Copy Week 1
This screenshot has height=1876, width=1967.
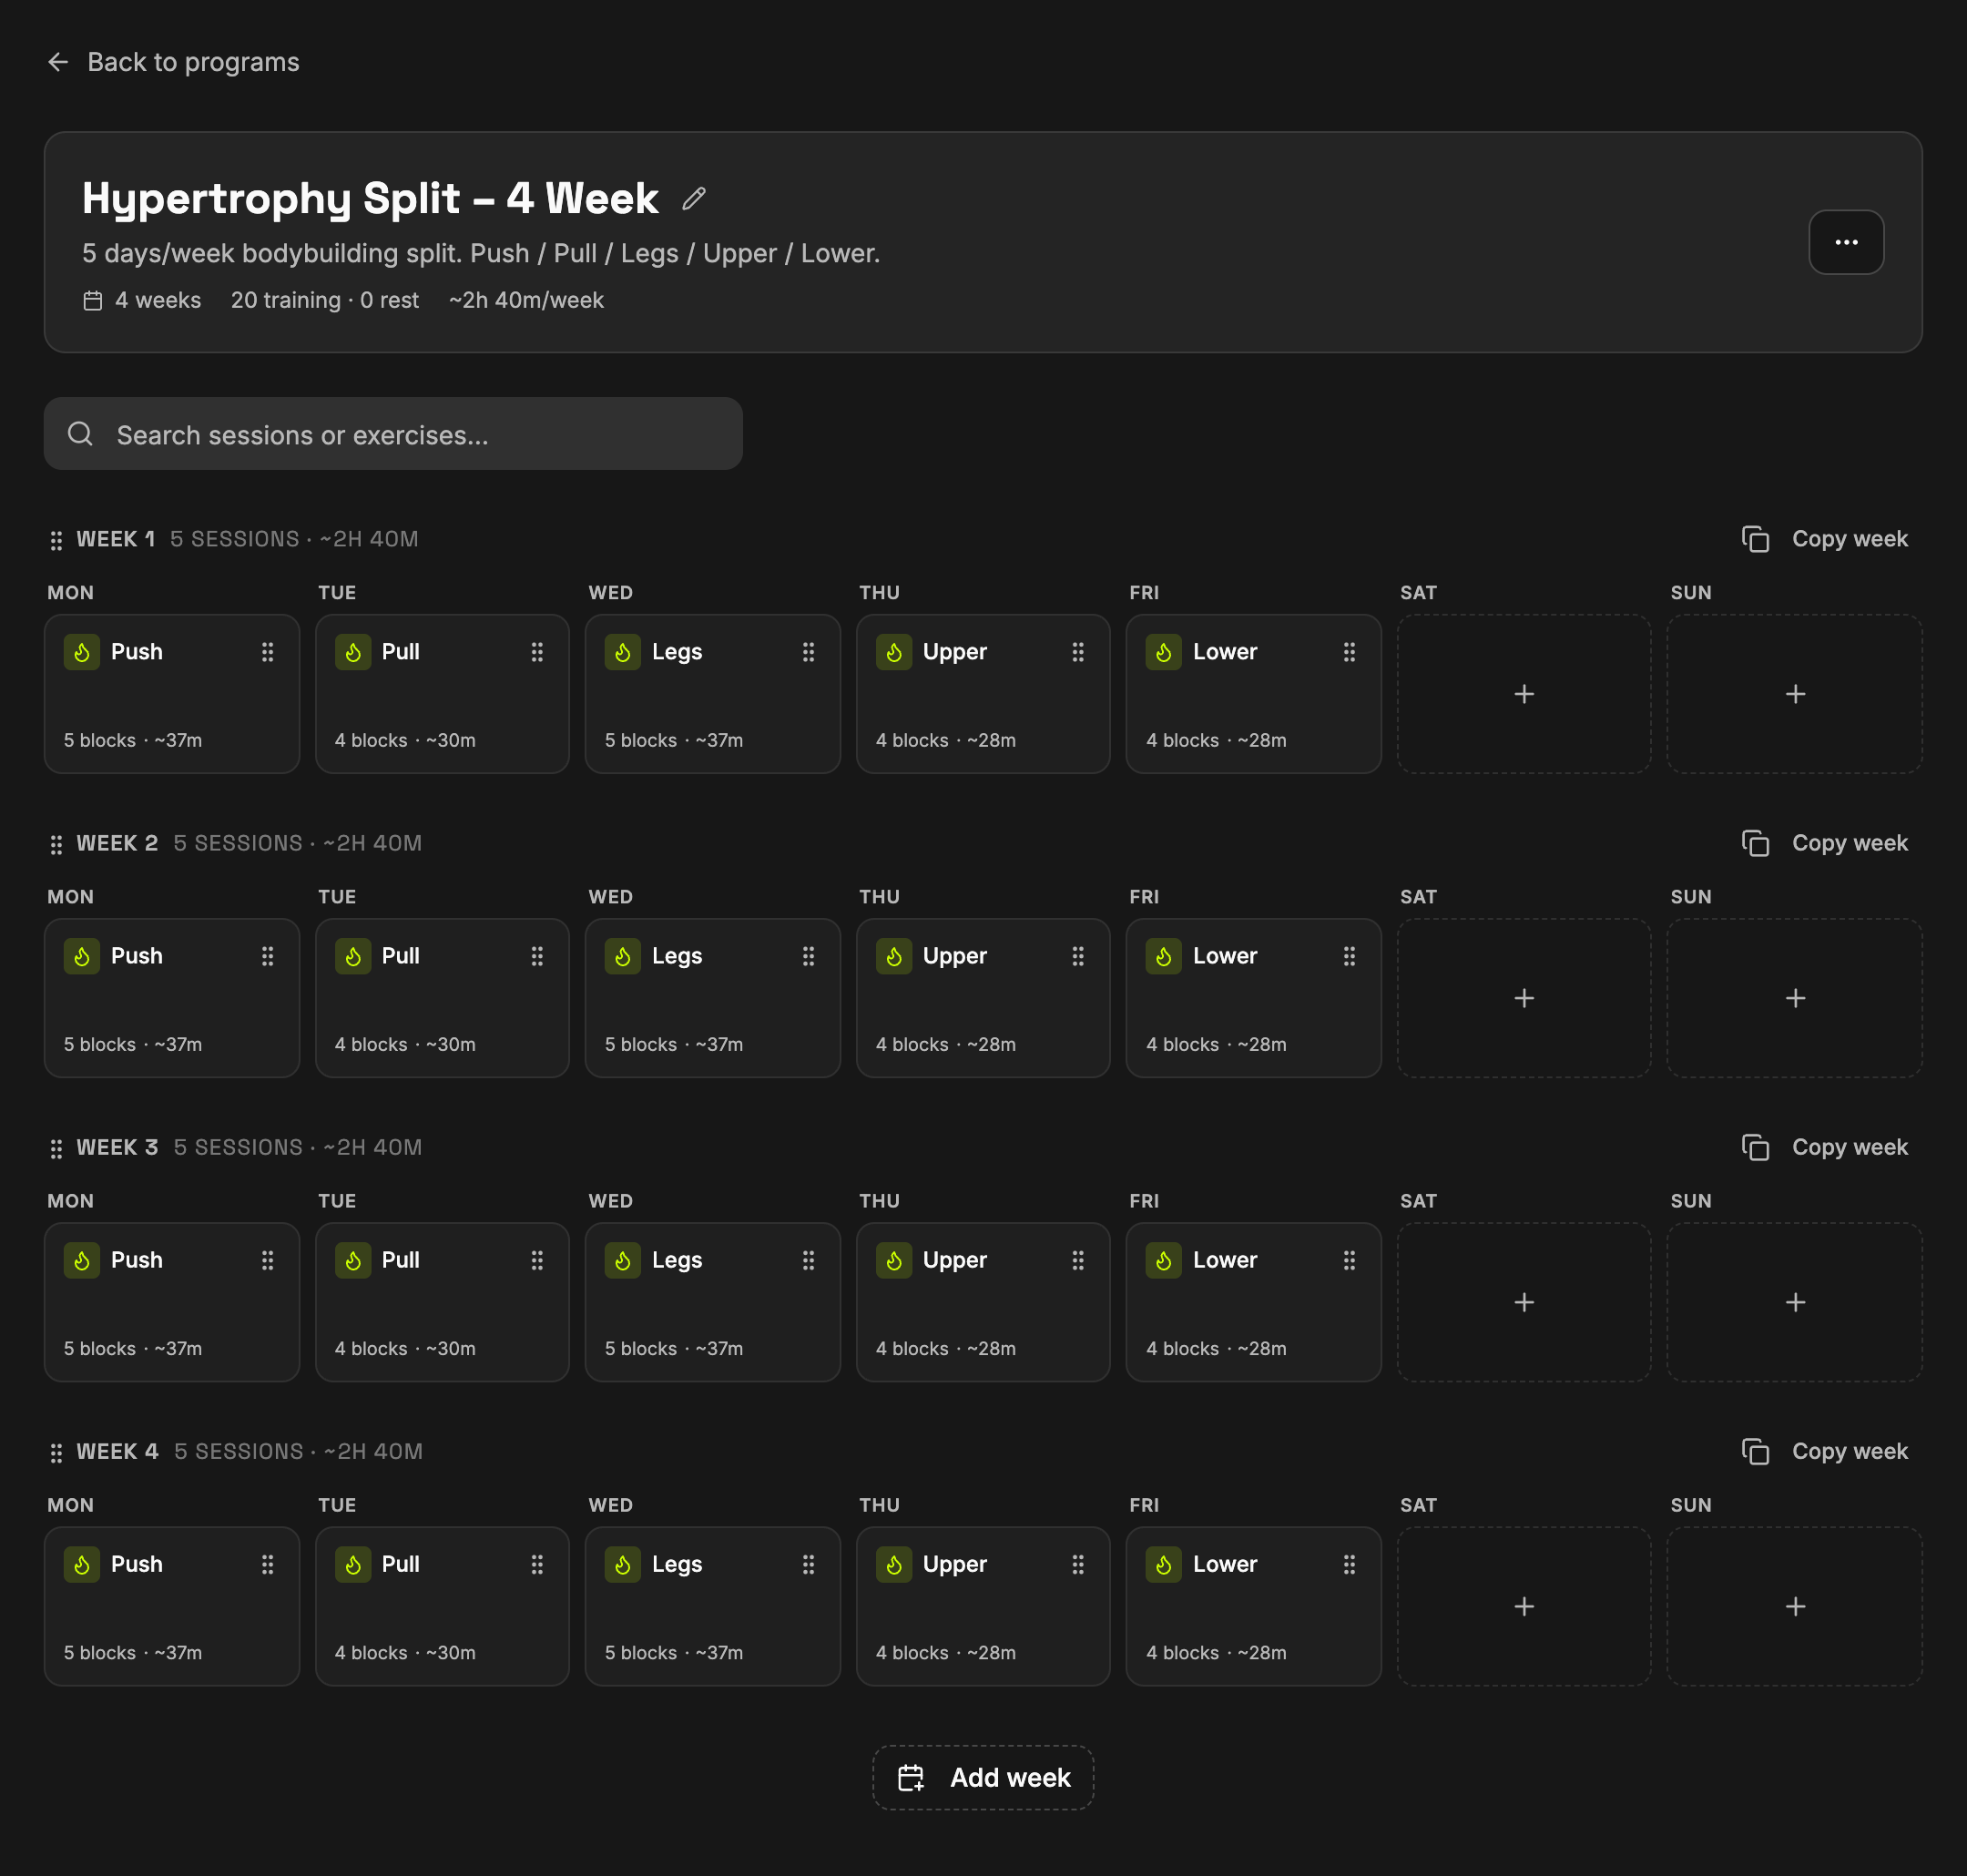tap(1824, 539)
